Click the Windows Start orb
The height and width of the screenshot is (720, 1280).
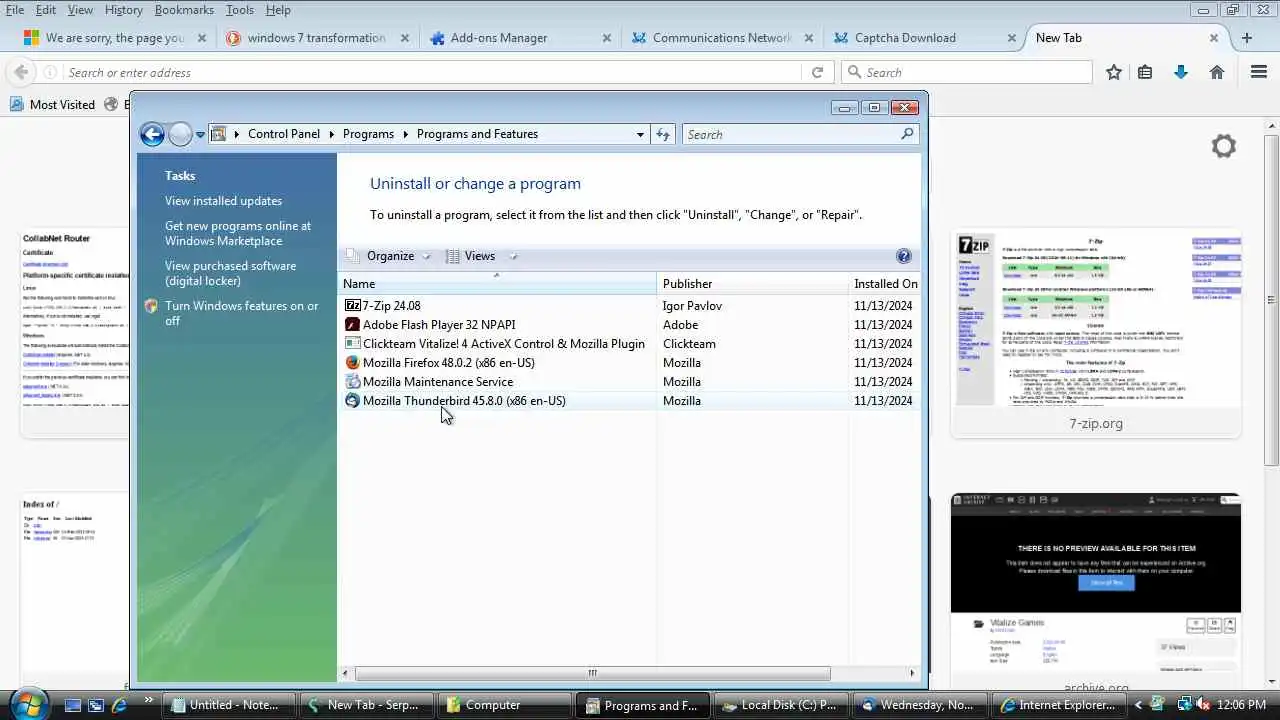(x=30, y=704)
